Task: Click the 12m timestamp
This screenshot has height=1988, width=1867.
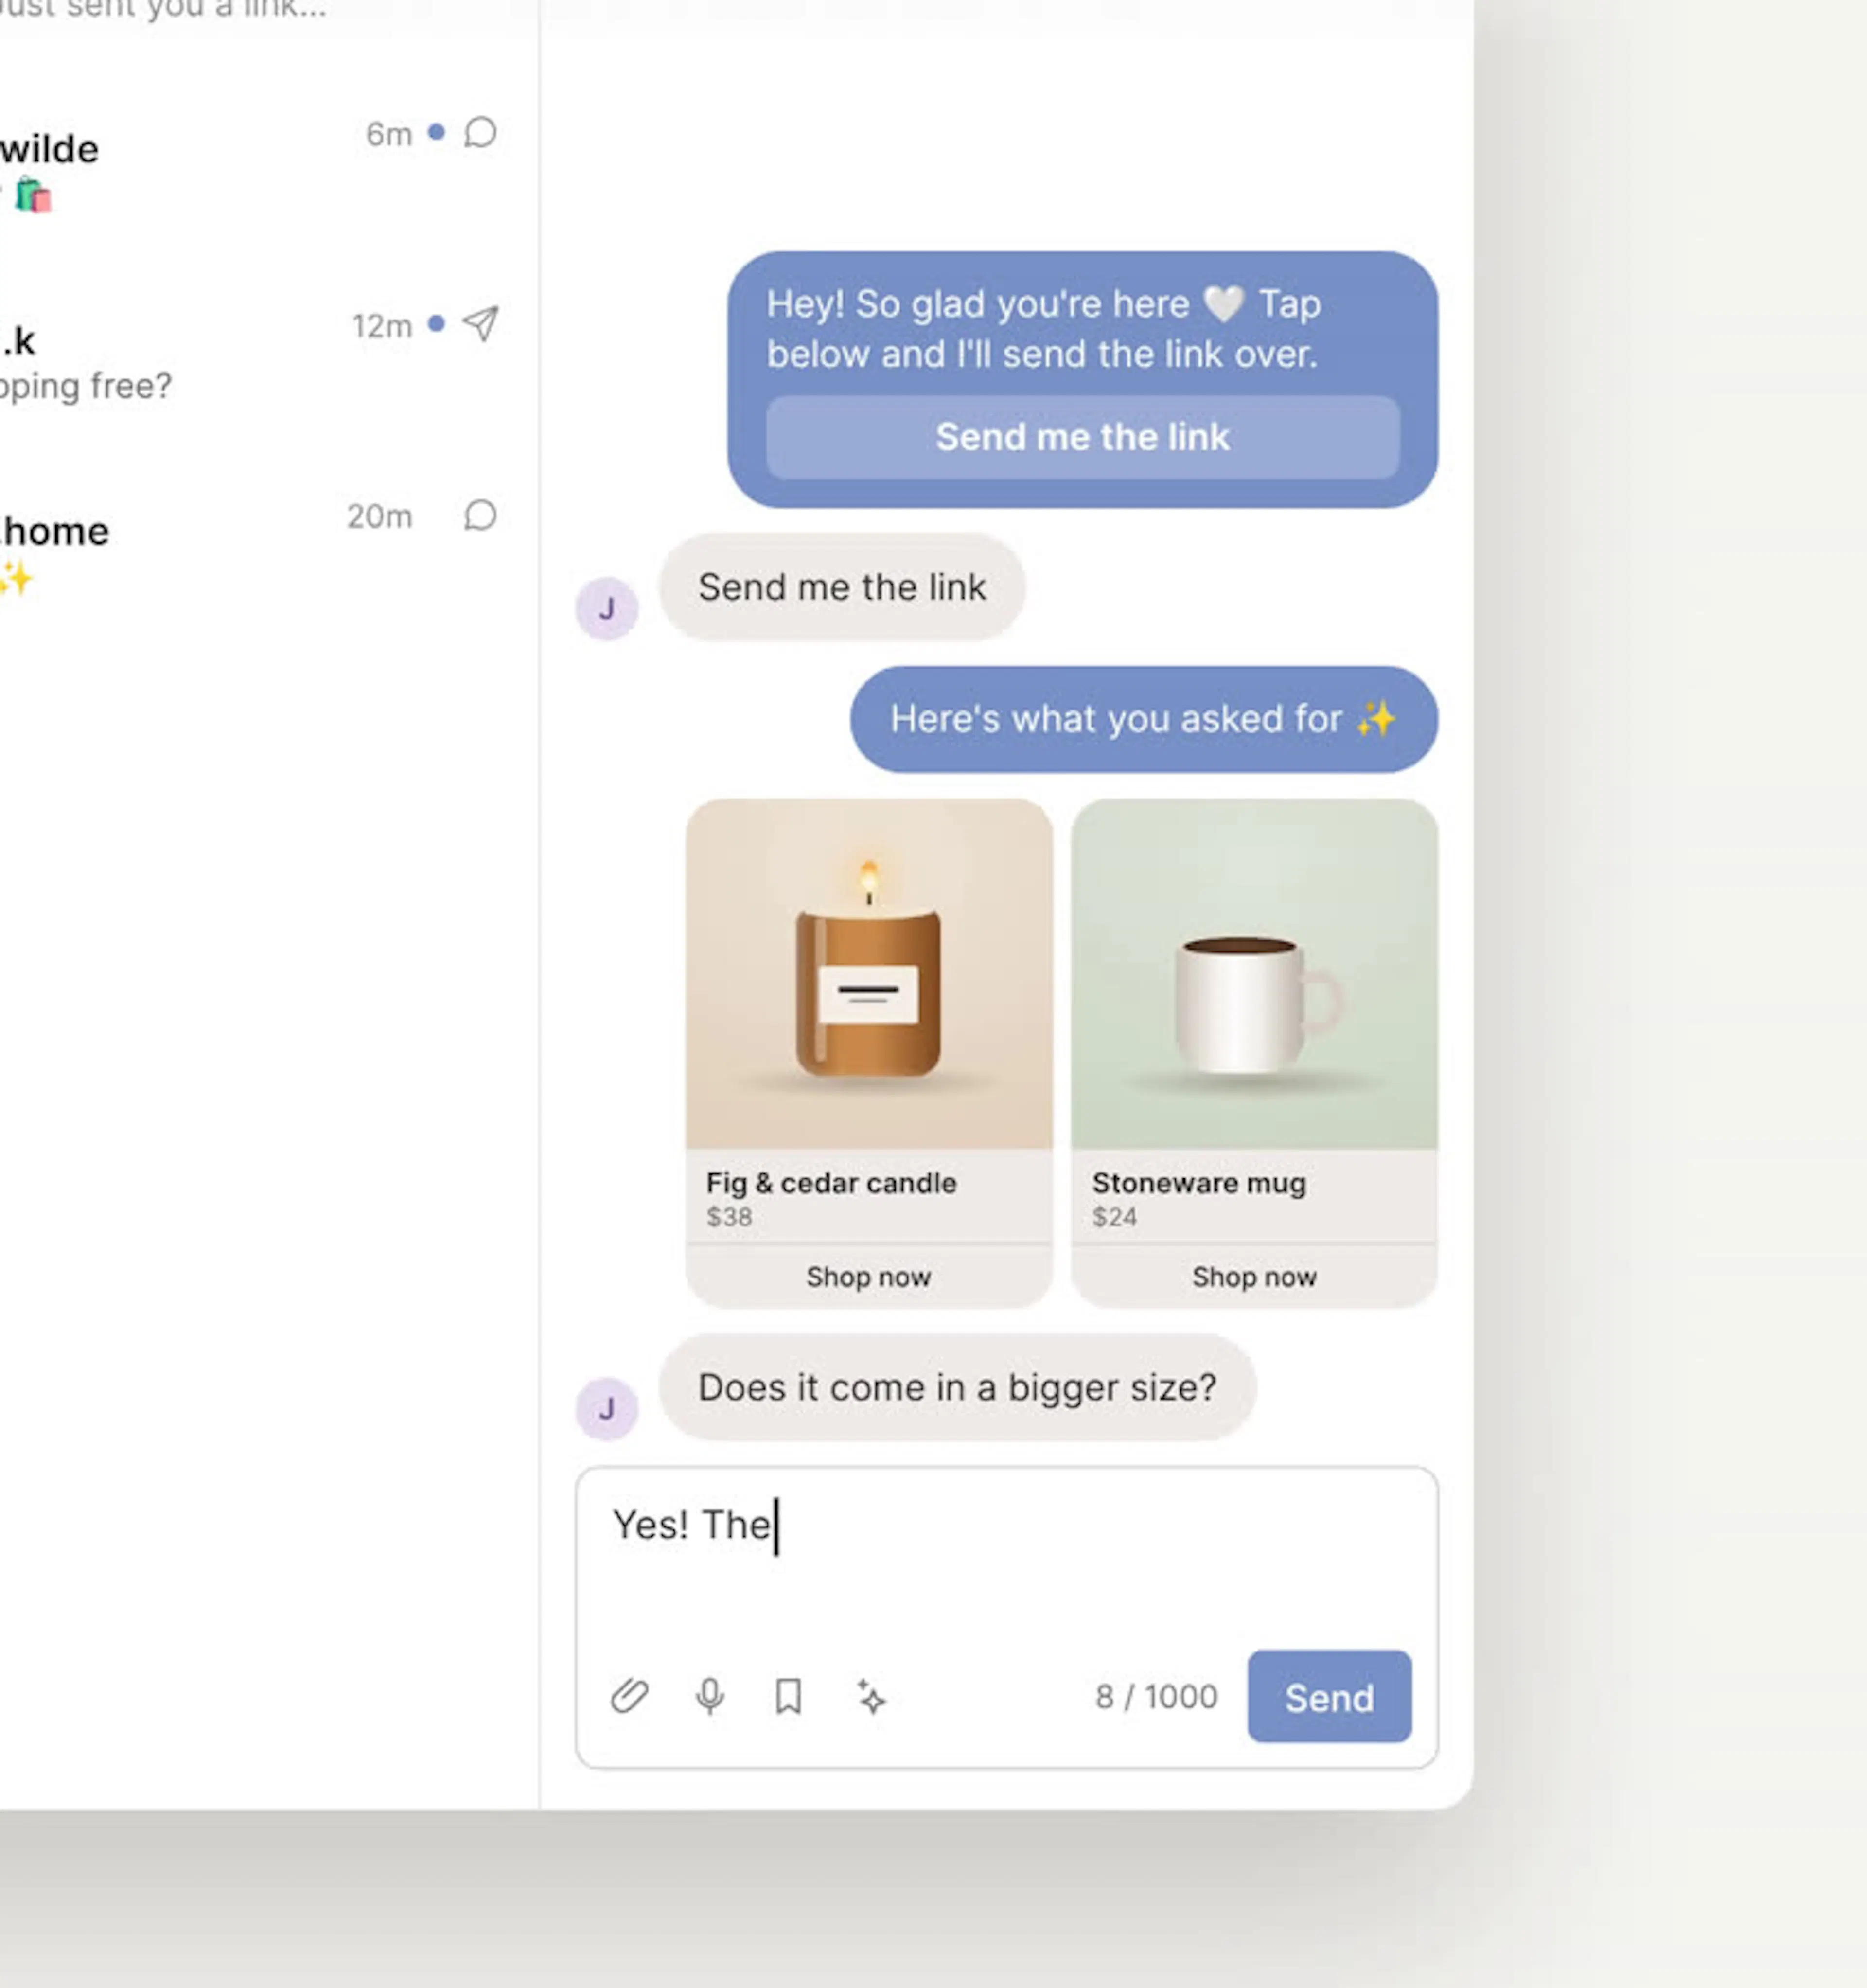Action: point(382,325)
